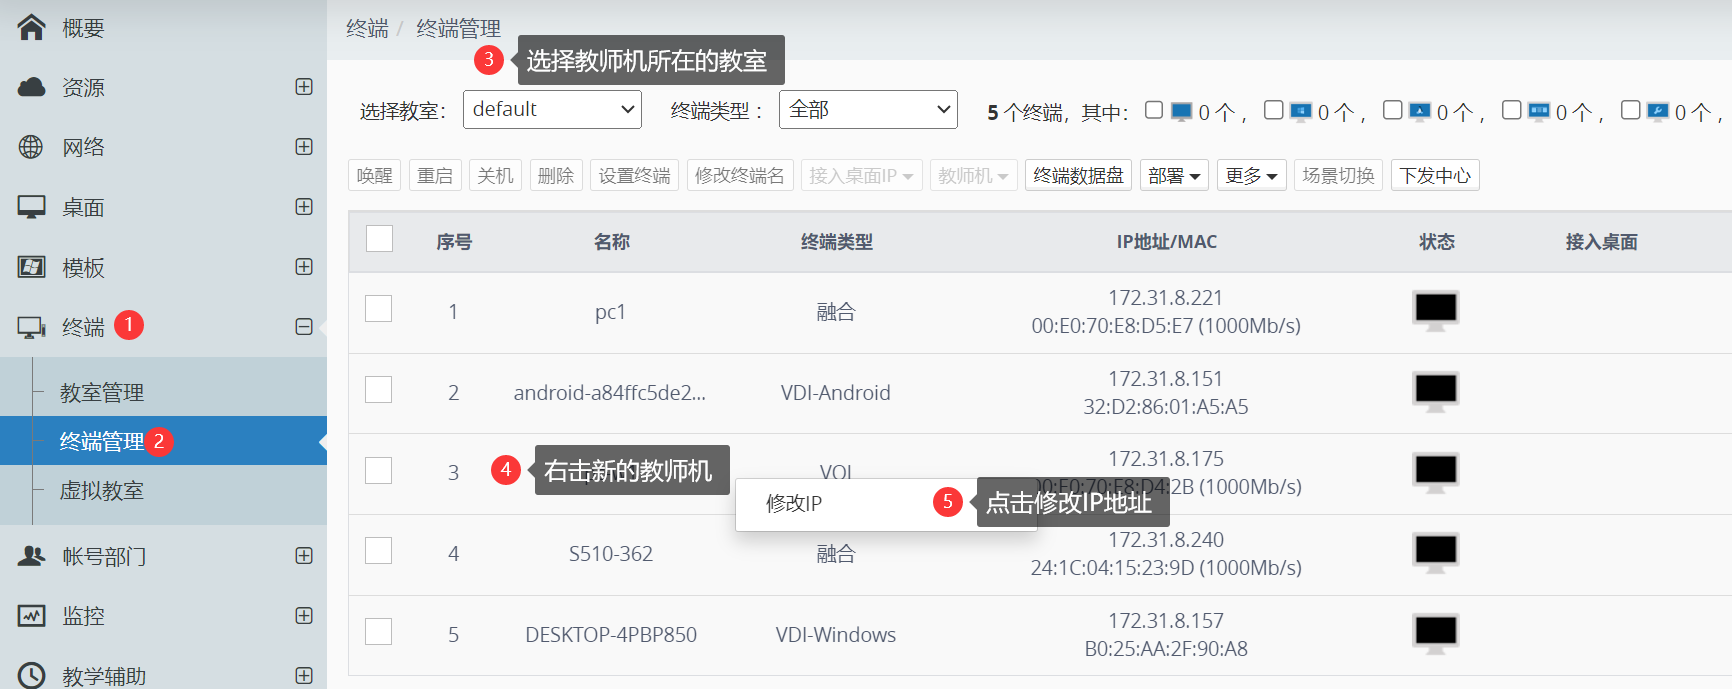
Task: Click the 监控 monitoring chart icon
Action: (31, 616)
